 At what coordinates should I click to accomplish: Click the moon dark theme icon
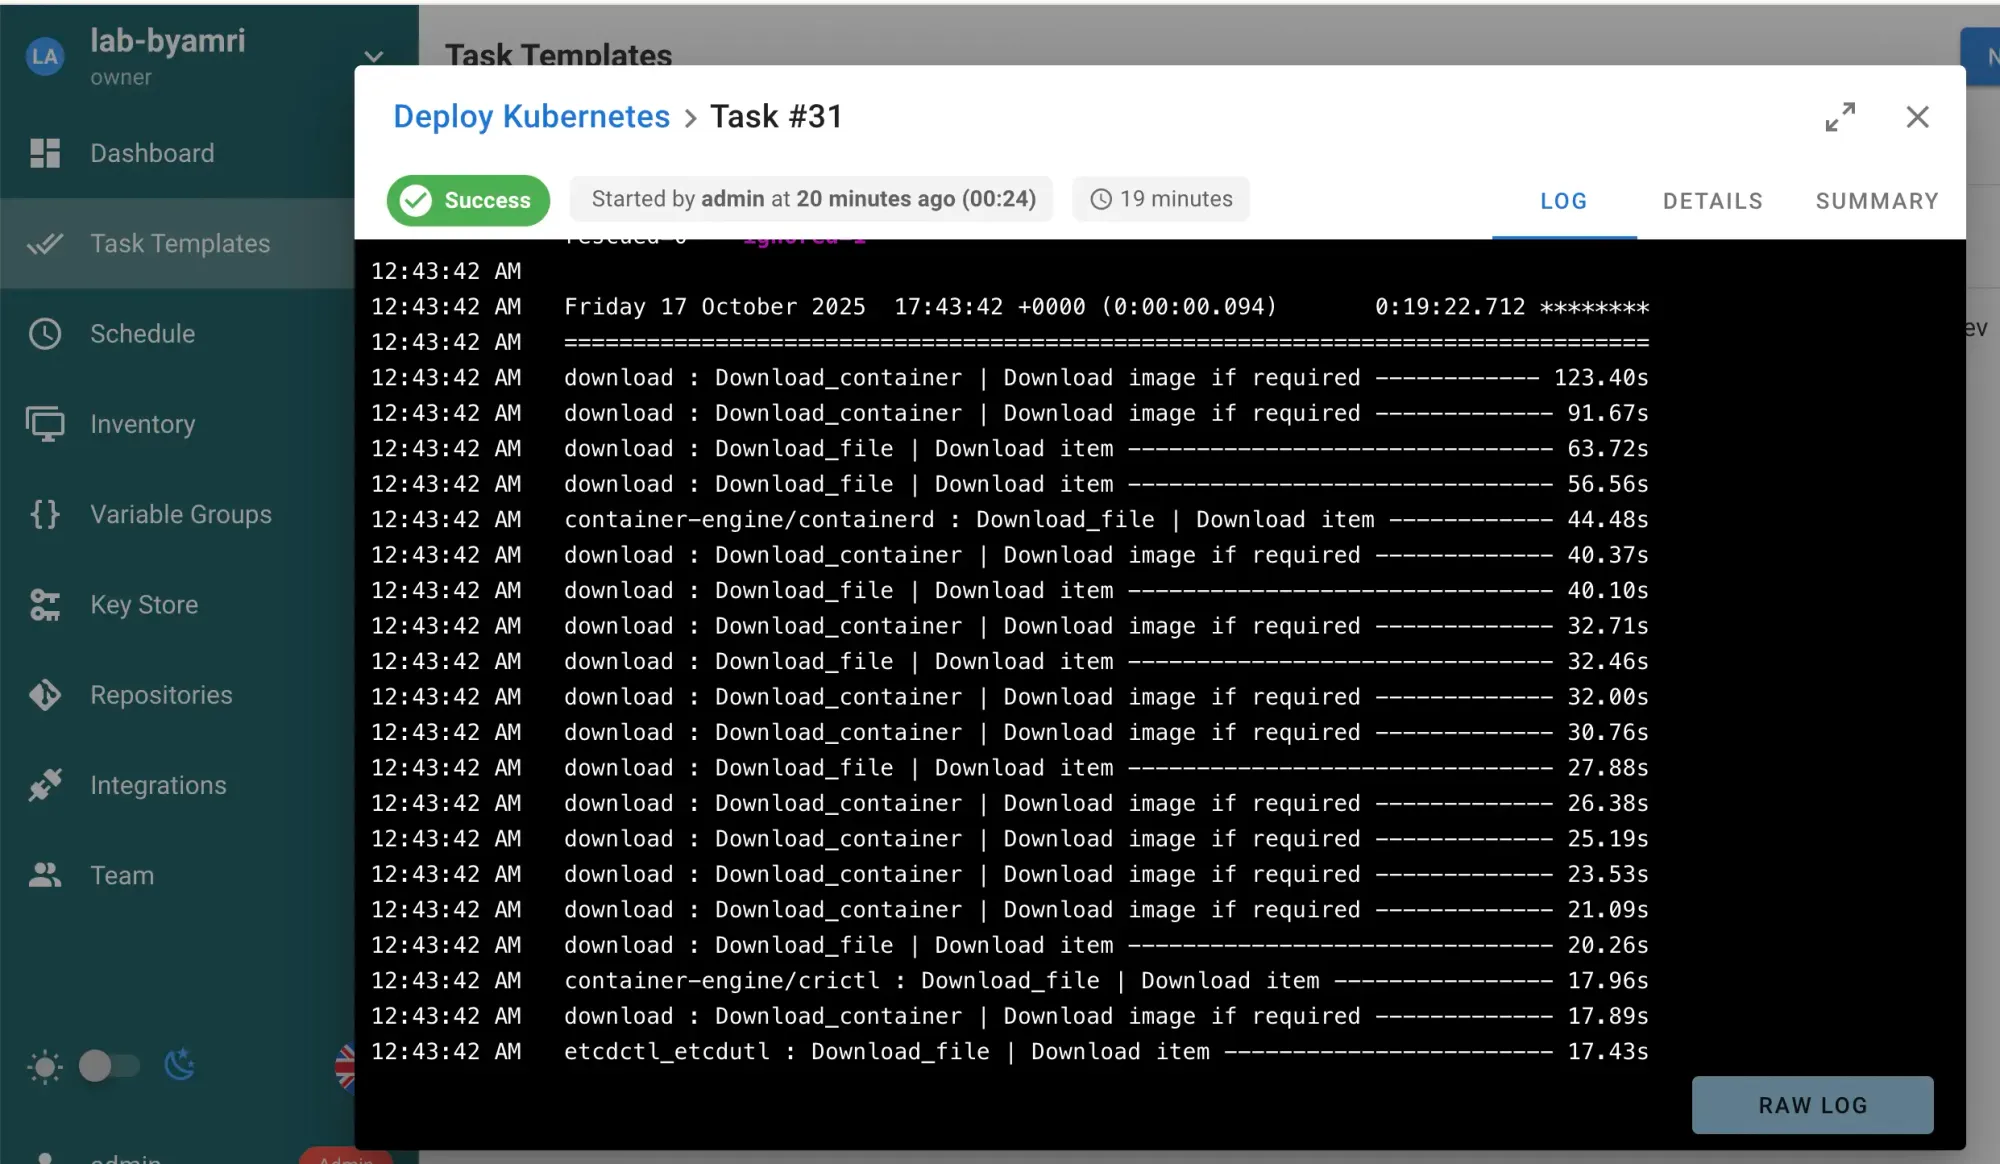(180, 1066)
